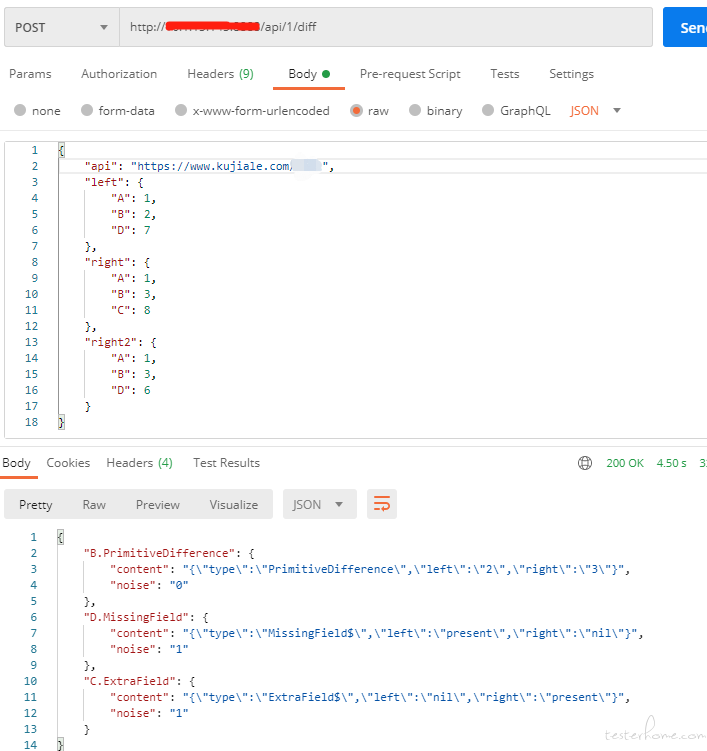Open the Authorization tab
Screen dimensions: 707x751
[x=119, y=74]
